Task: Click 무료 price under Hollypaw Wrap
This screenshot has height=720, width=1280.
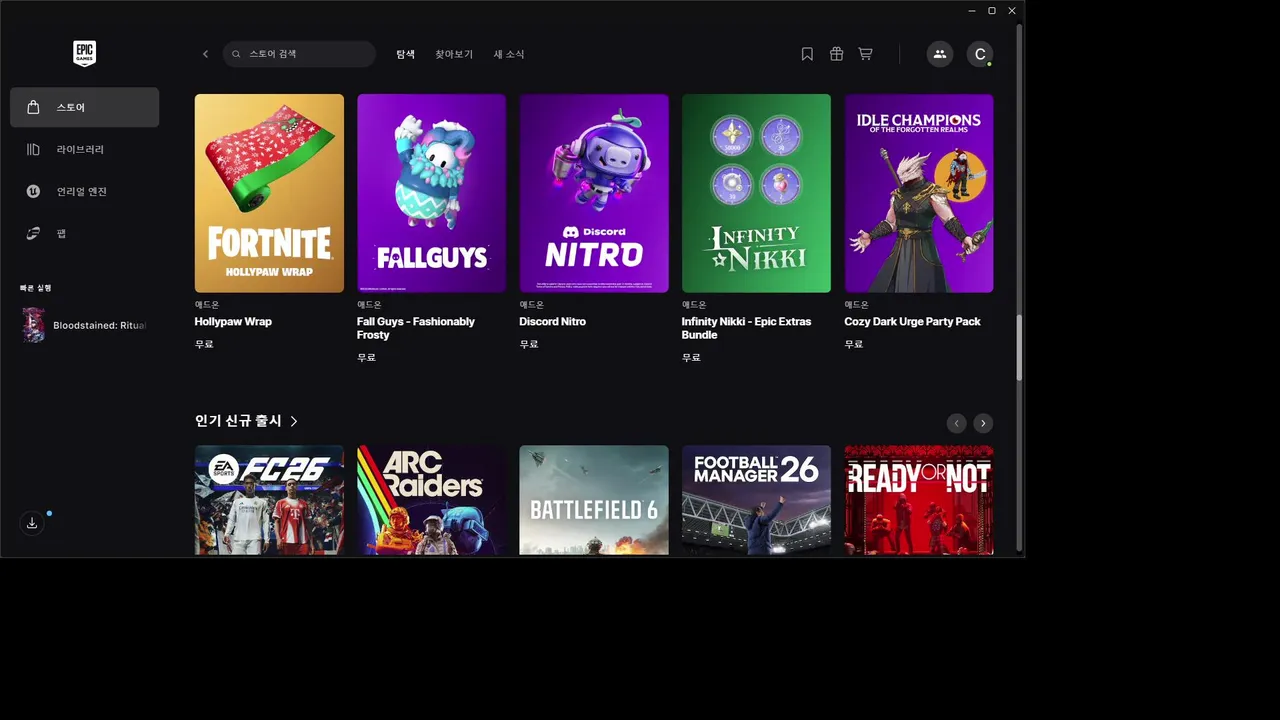Action: (204, 344)
